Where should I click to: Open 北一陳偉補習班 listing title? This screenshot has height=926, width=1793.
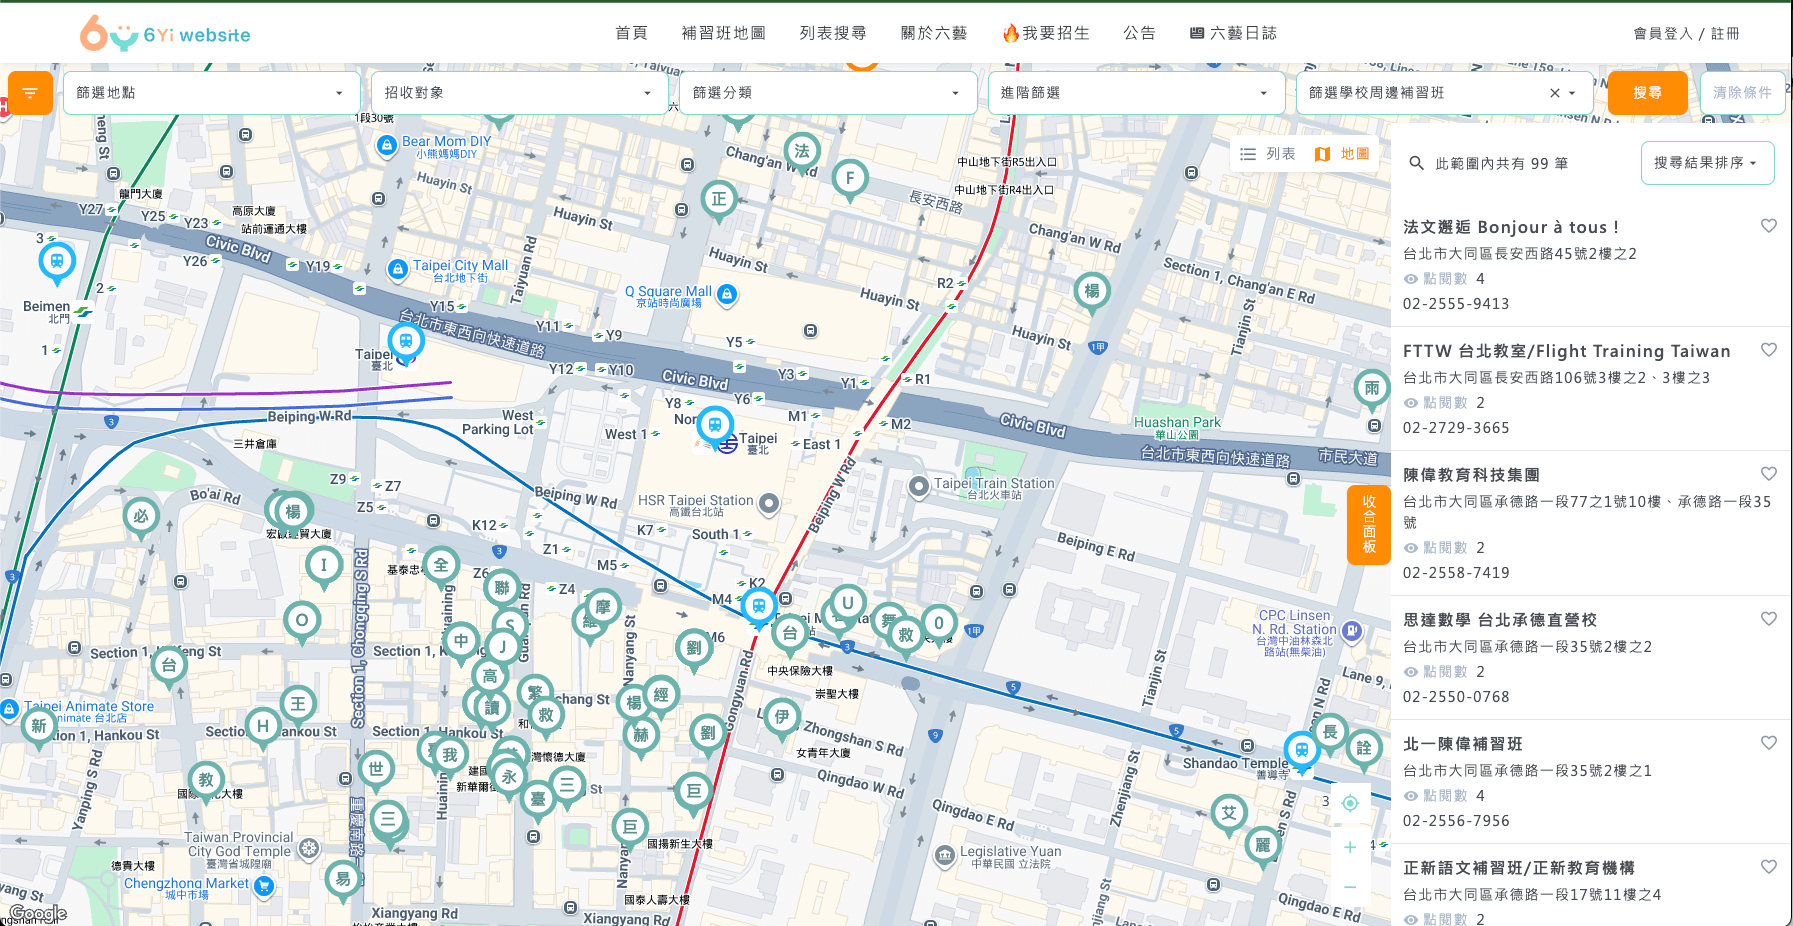(1462, 744)
